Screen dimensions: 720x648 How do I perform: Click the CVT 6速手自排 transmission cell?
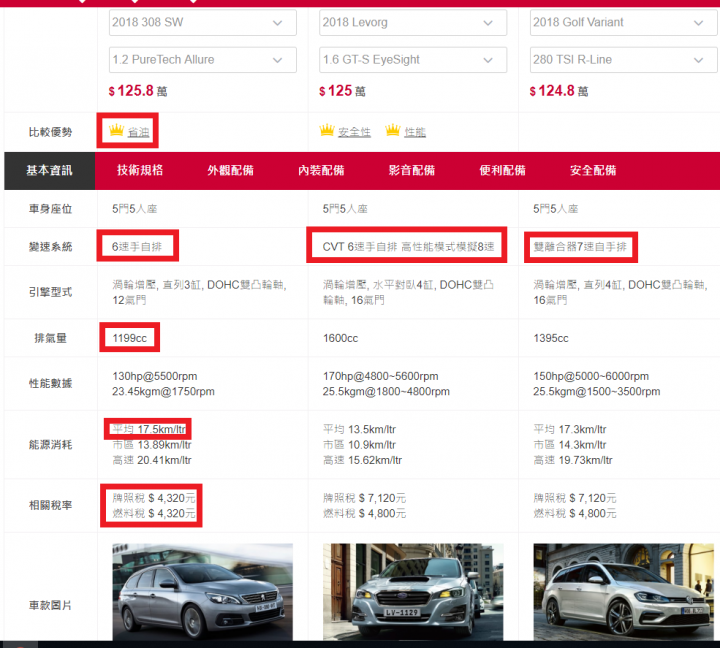(408, 247)
